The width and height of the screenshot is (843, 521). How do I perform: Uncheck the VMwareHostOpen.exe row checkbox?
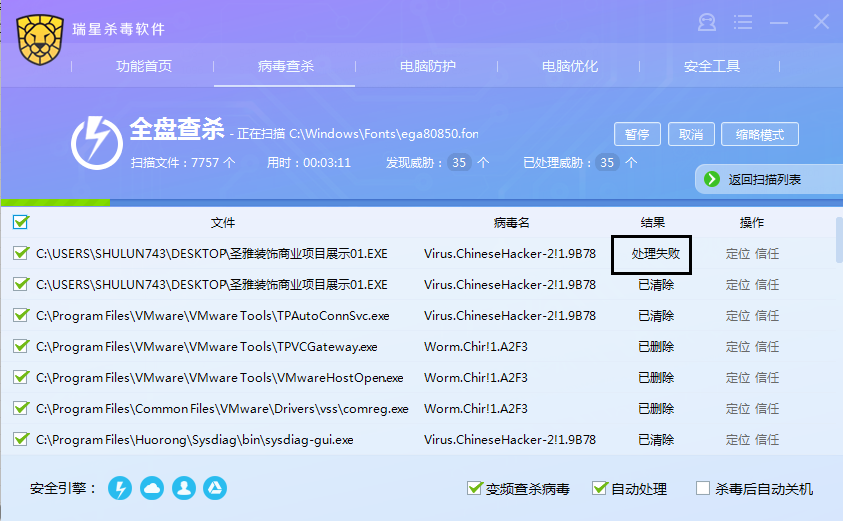click(21, 377)
